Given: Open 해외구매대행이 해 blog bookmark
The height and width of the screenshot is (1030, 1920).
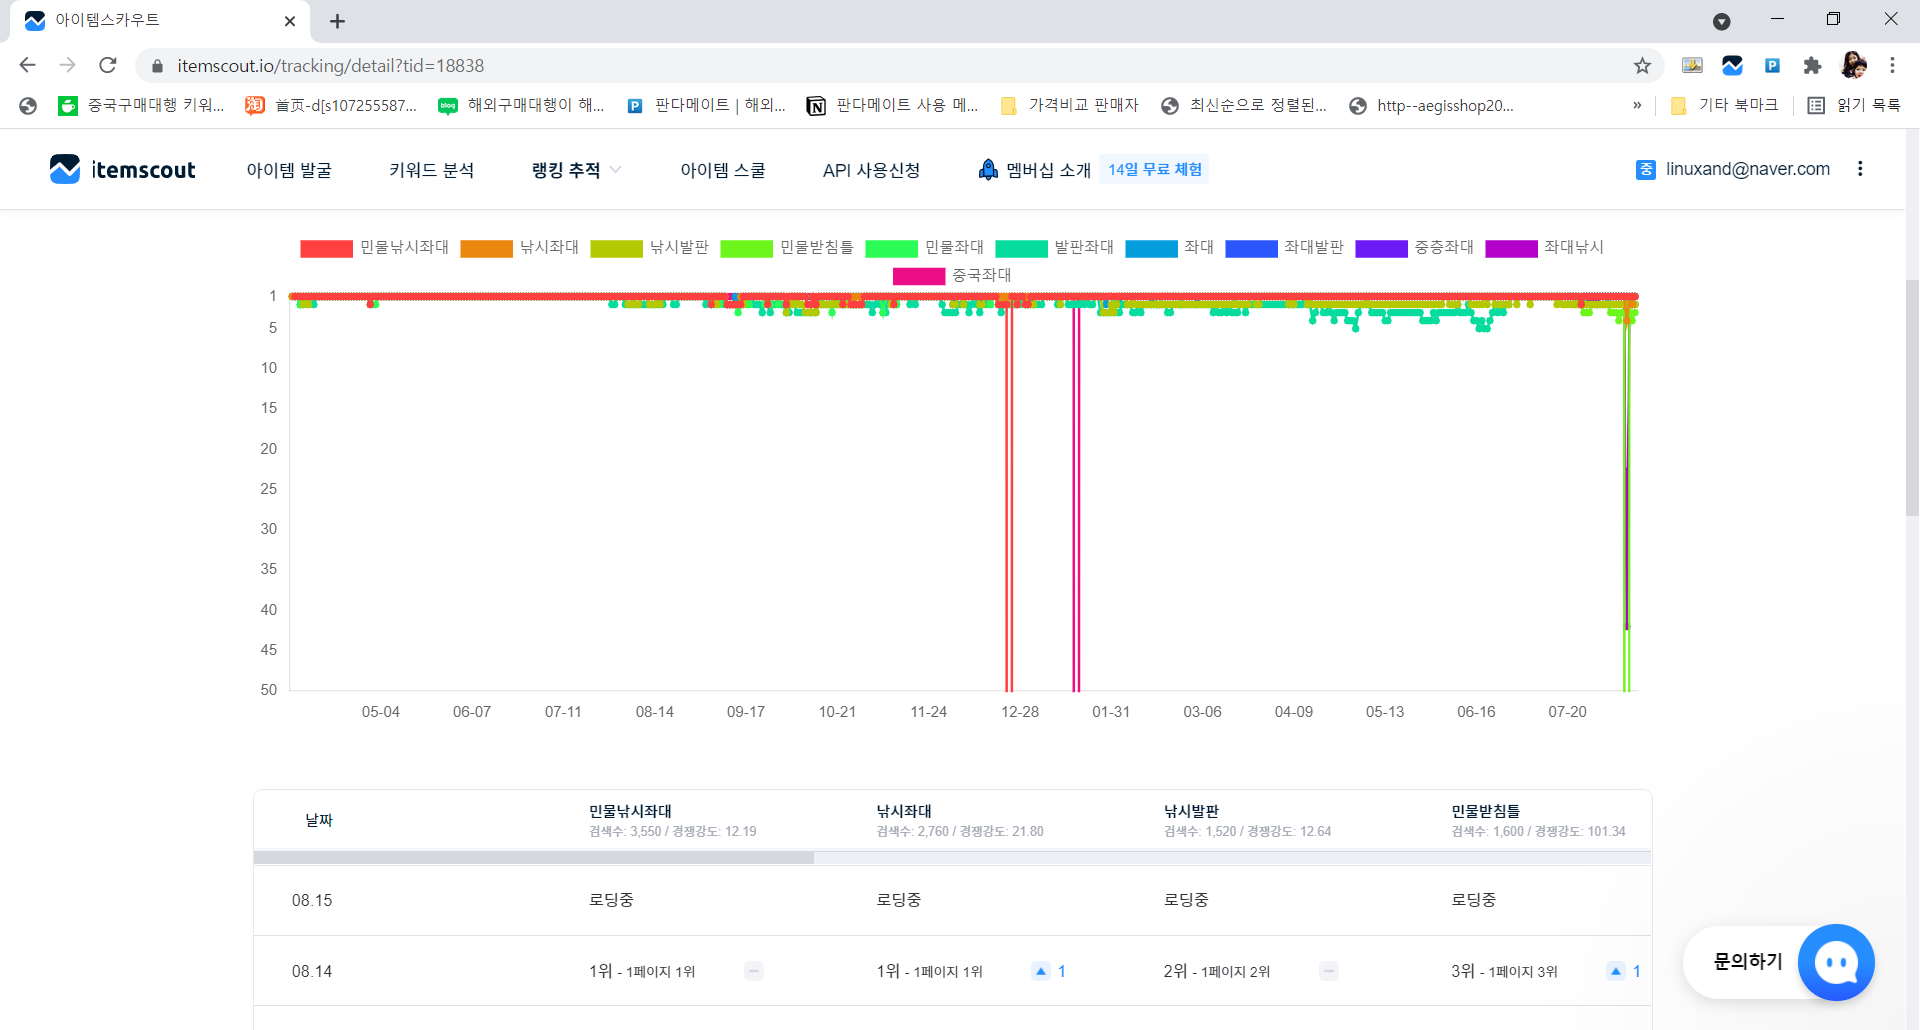Looking at the screenshot, I should pyautogui.click(x=522, y=105).
